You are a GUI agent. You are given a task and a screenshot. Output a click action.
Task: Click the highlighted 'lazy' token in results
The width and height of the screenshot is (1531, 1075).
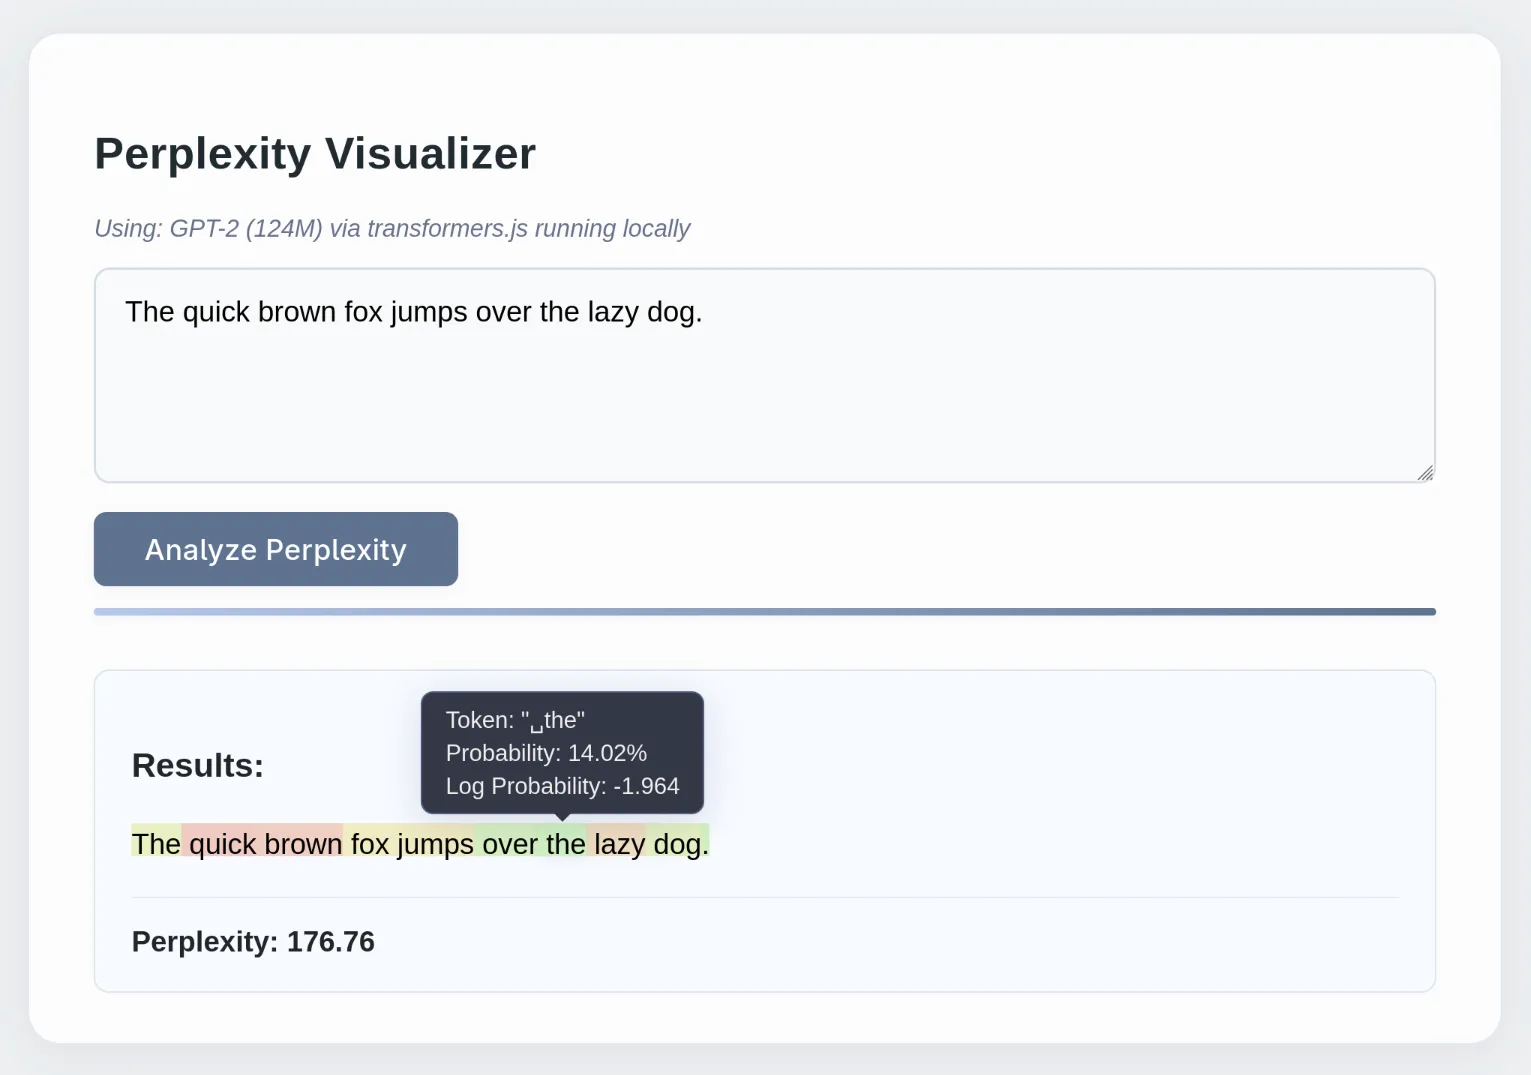(x=618, y=844)
